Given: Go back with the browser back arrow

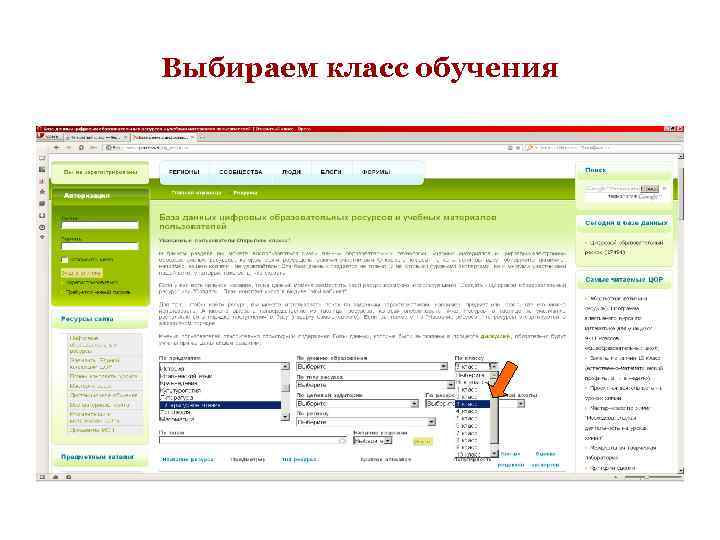Looking at the screenshot, I should coord(57,147).
